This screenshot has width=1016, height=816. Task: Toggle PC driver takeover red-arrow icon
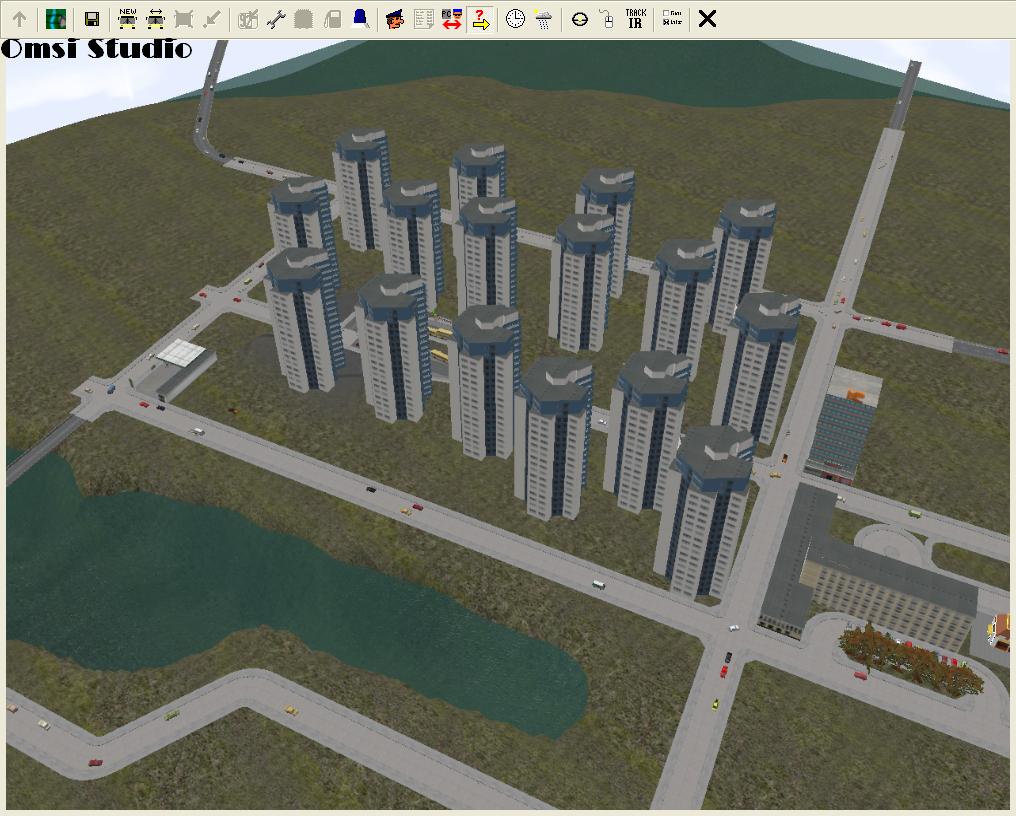451,19
